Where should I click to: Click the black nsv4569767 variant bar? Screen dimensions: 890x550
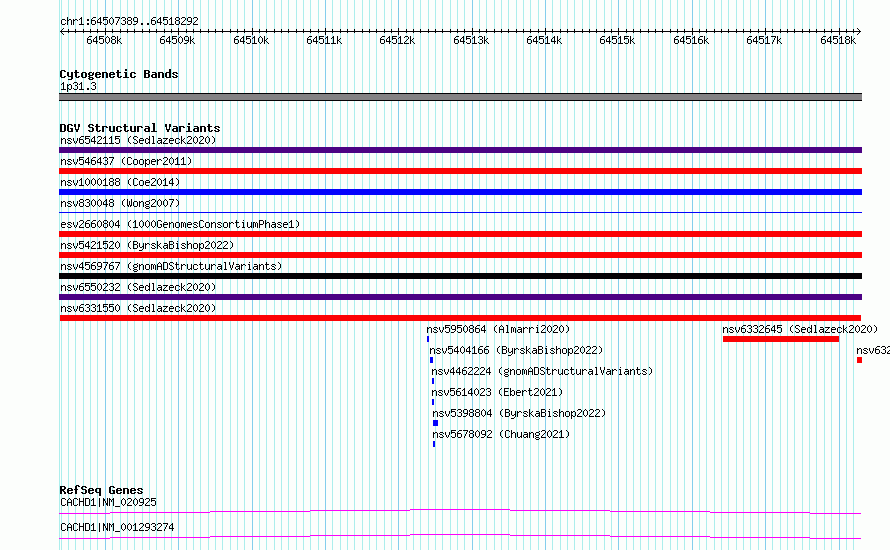coord(460,276)
